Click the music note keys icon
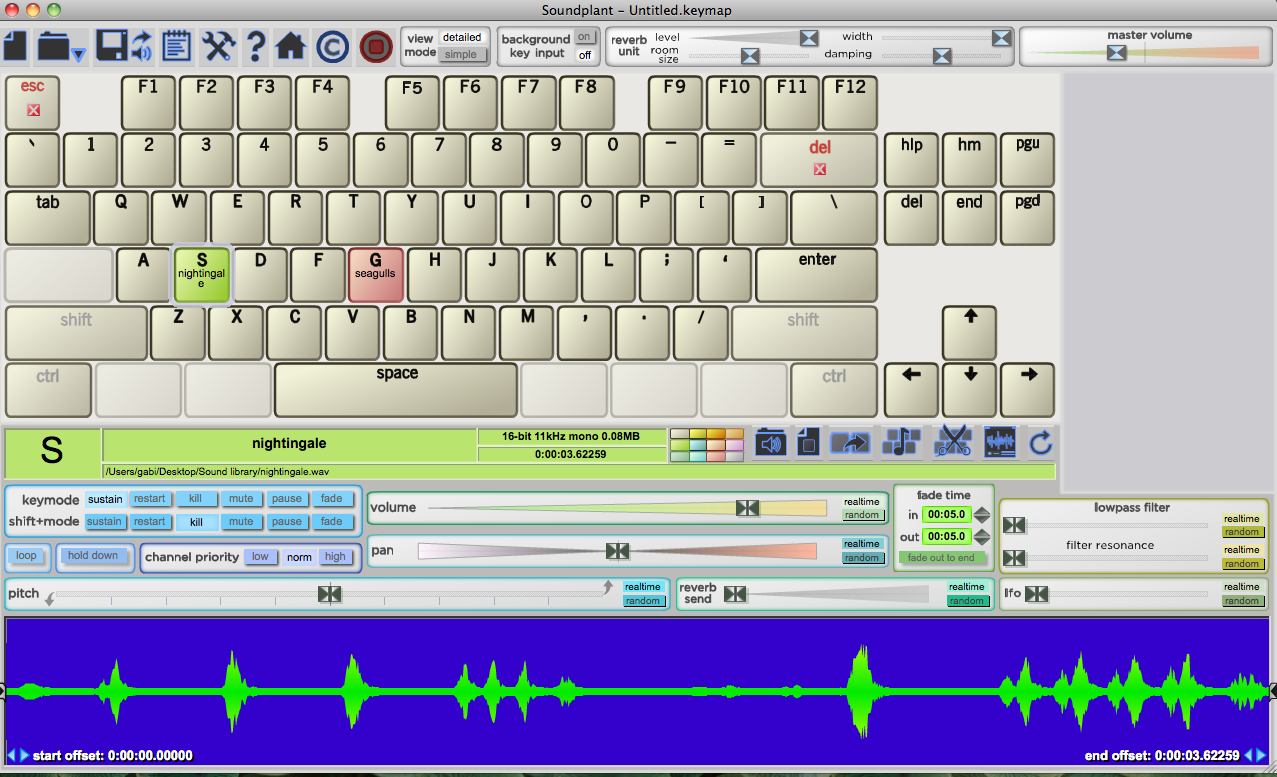 click(902, 442)
